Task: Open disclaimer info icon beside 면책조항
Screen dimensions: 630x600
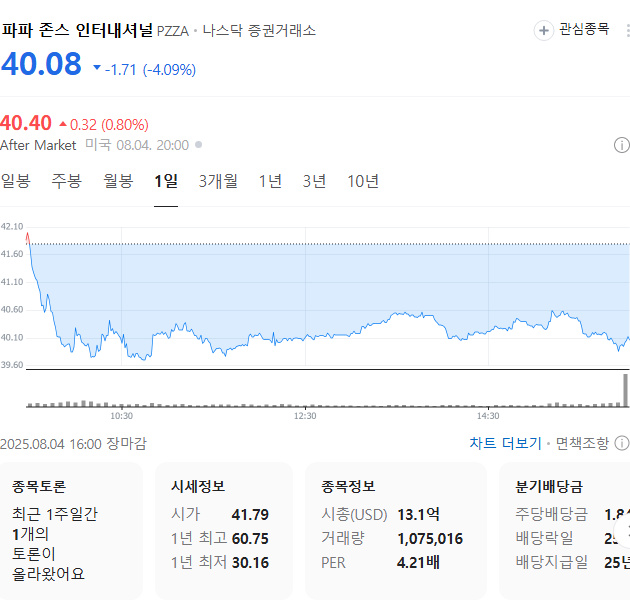Action: [622, 443]
